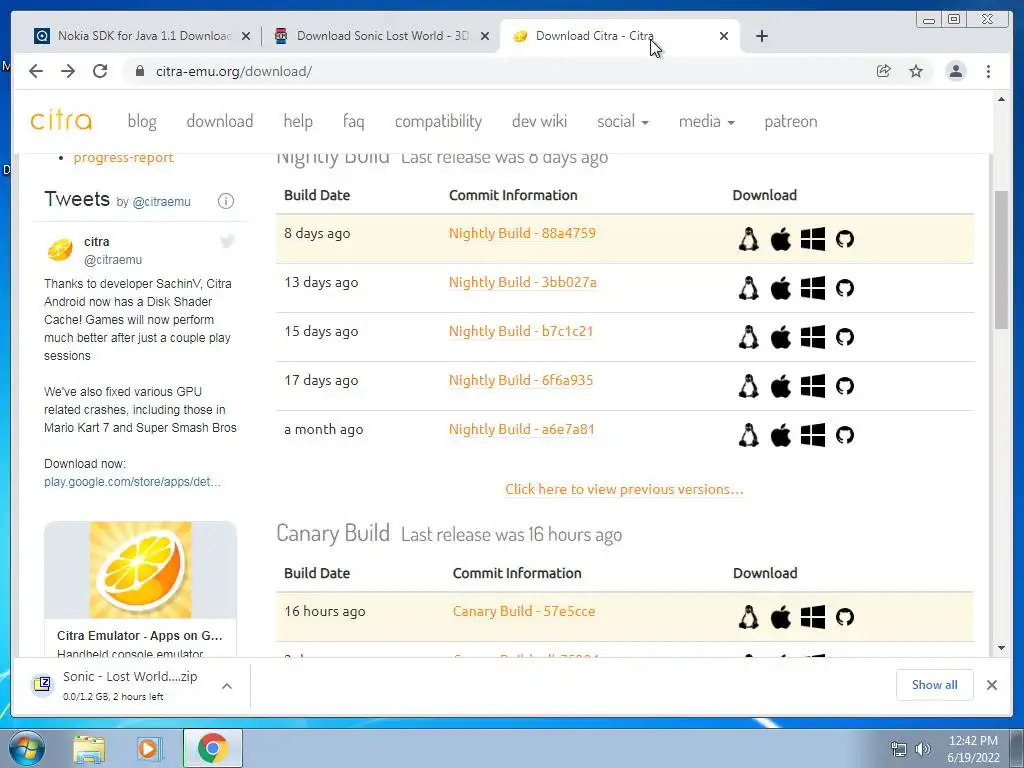Open Twitter widget info icon
The image size is (1024, 768).
pos(225,201)
